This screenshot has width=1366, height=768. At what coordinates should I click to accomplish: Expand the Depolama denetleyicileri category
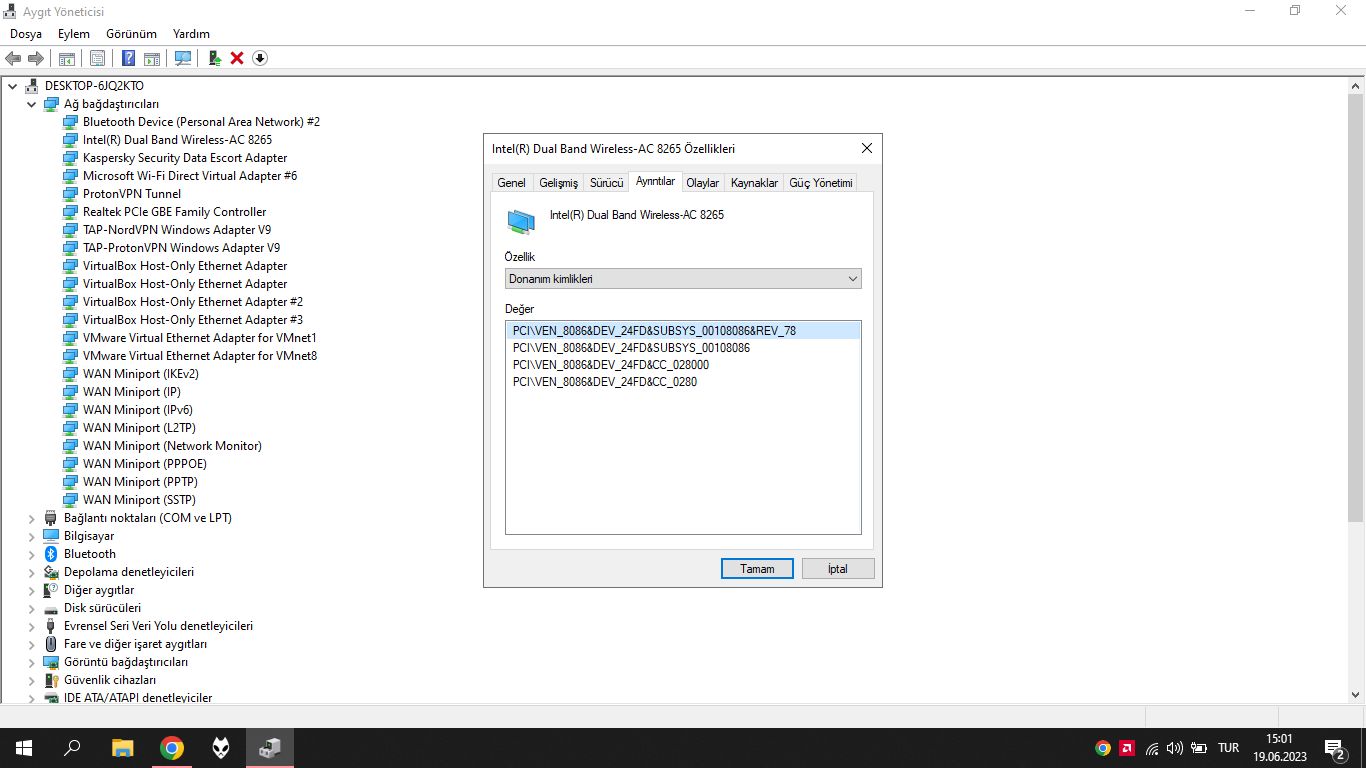pyautogui.click(x=31, y=572)
